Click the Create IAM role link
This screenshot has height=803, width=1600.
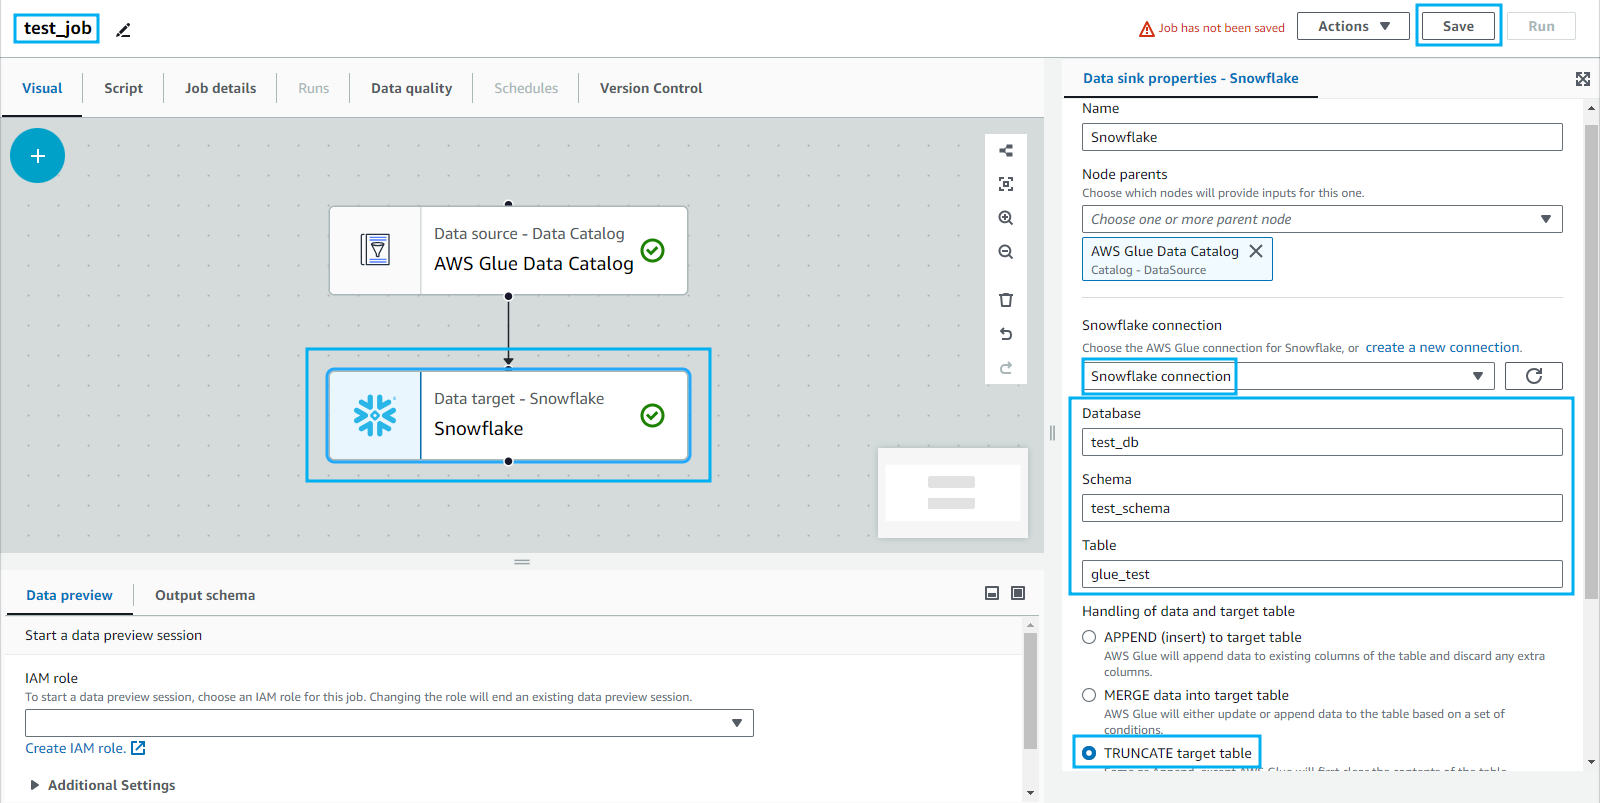coord(75,748)
